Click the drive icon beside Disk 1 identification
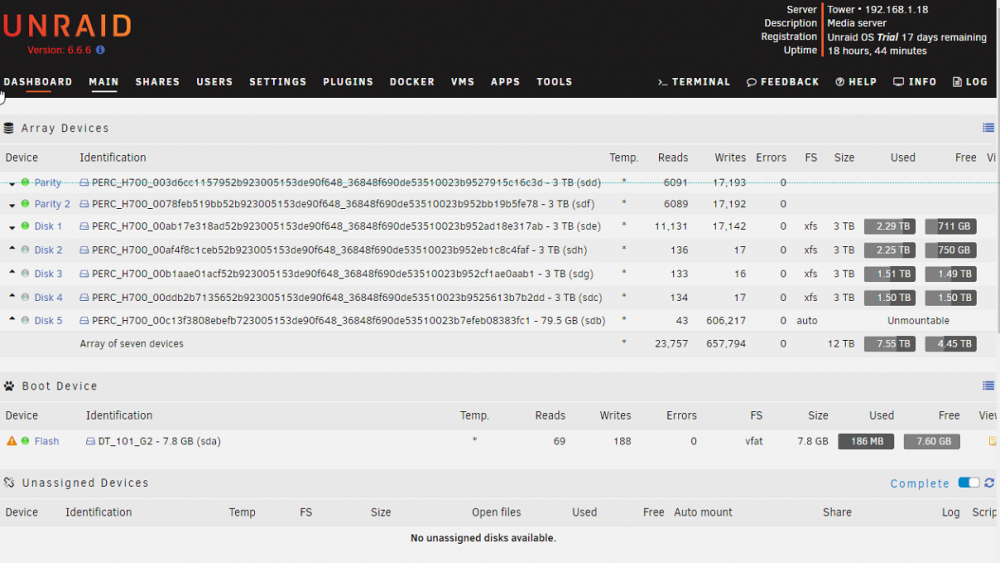The height and width of the screenshot is (563, 1000). pos(84,226)
